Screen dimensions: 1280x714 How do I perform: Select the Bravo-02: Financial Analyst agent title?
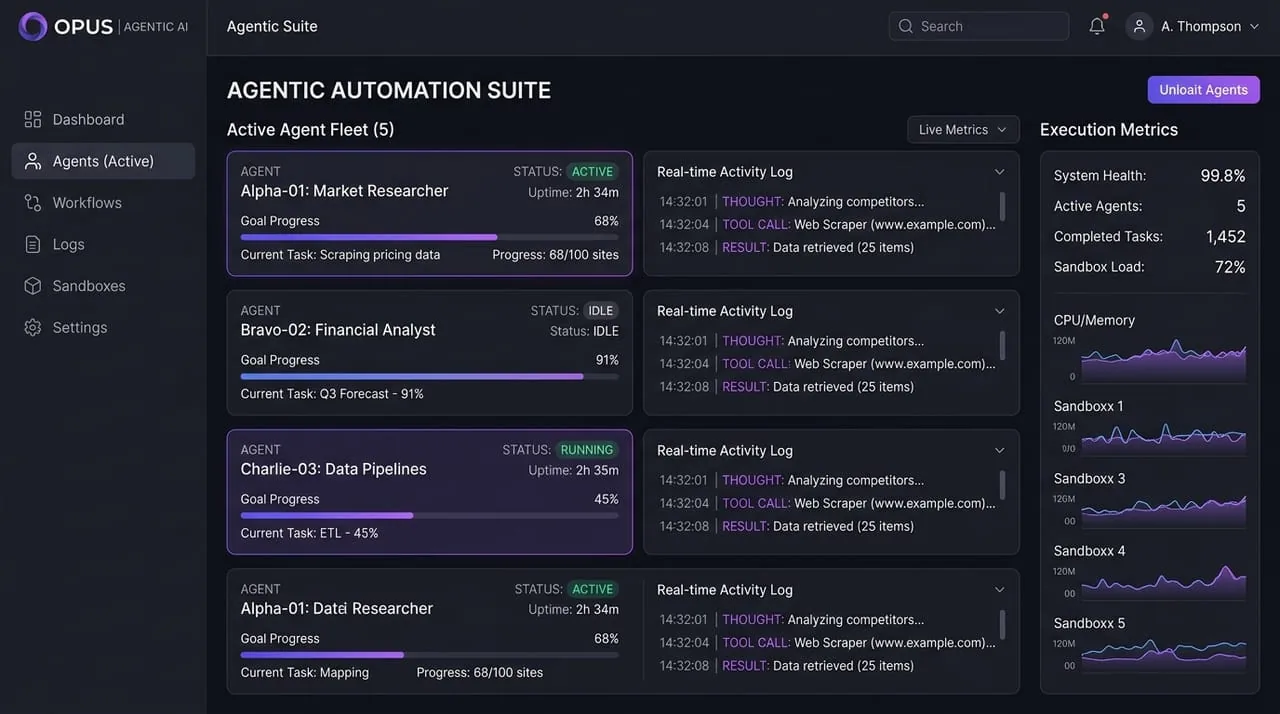point(338,330)
